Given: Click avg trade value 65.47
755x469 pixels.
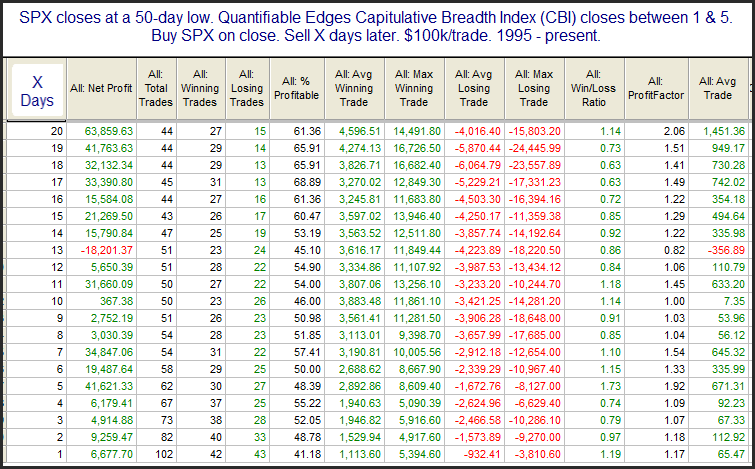Looking at the screenshot, I should tap(731, 454).
